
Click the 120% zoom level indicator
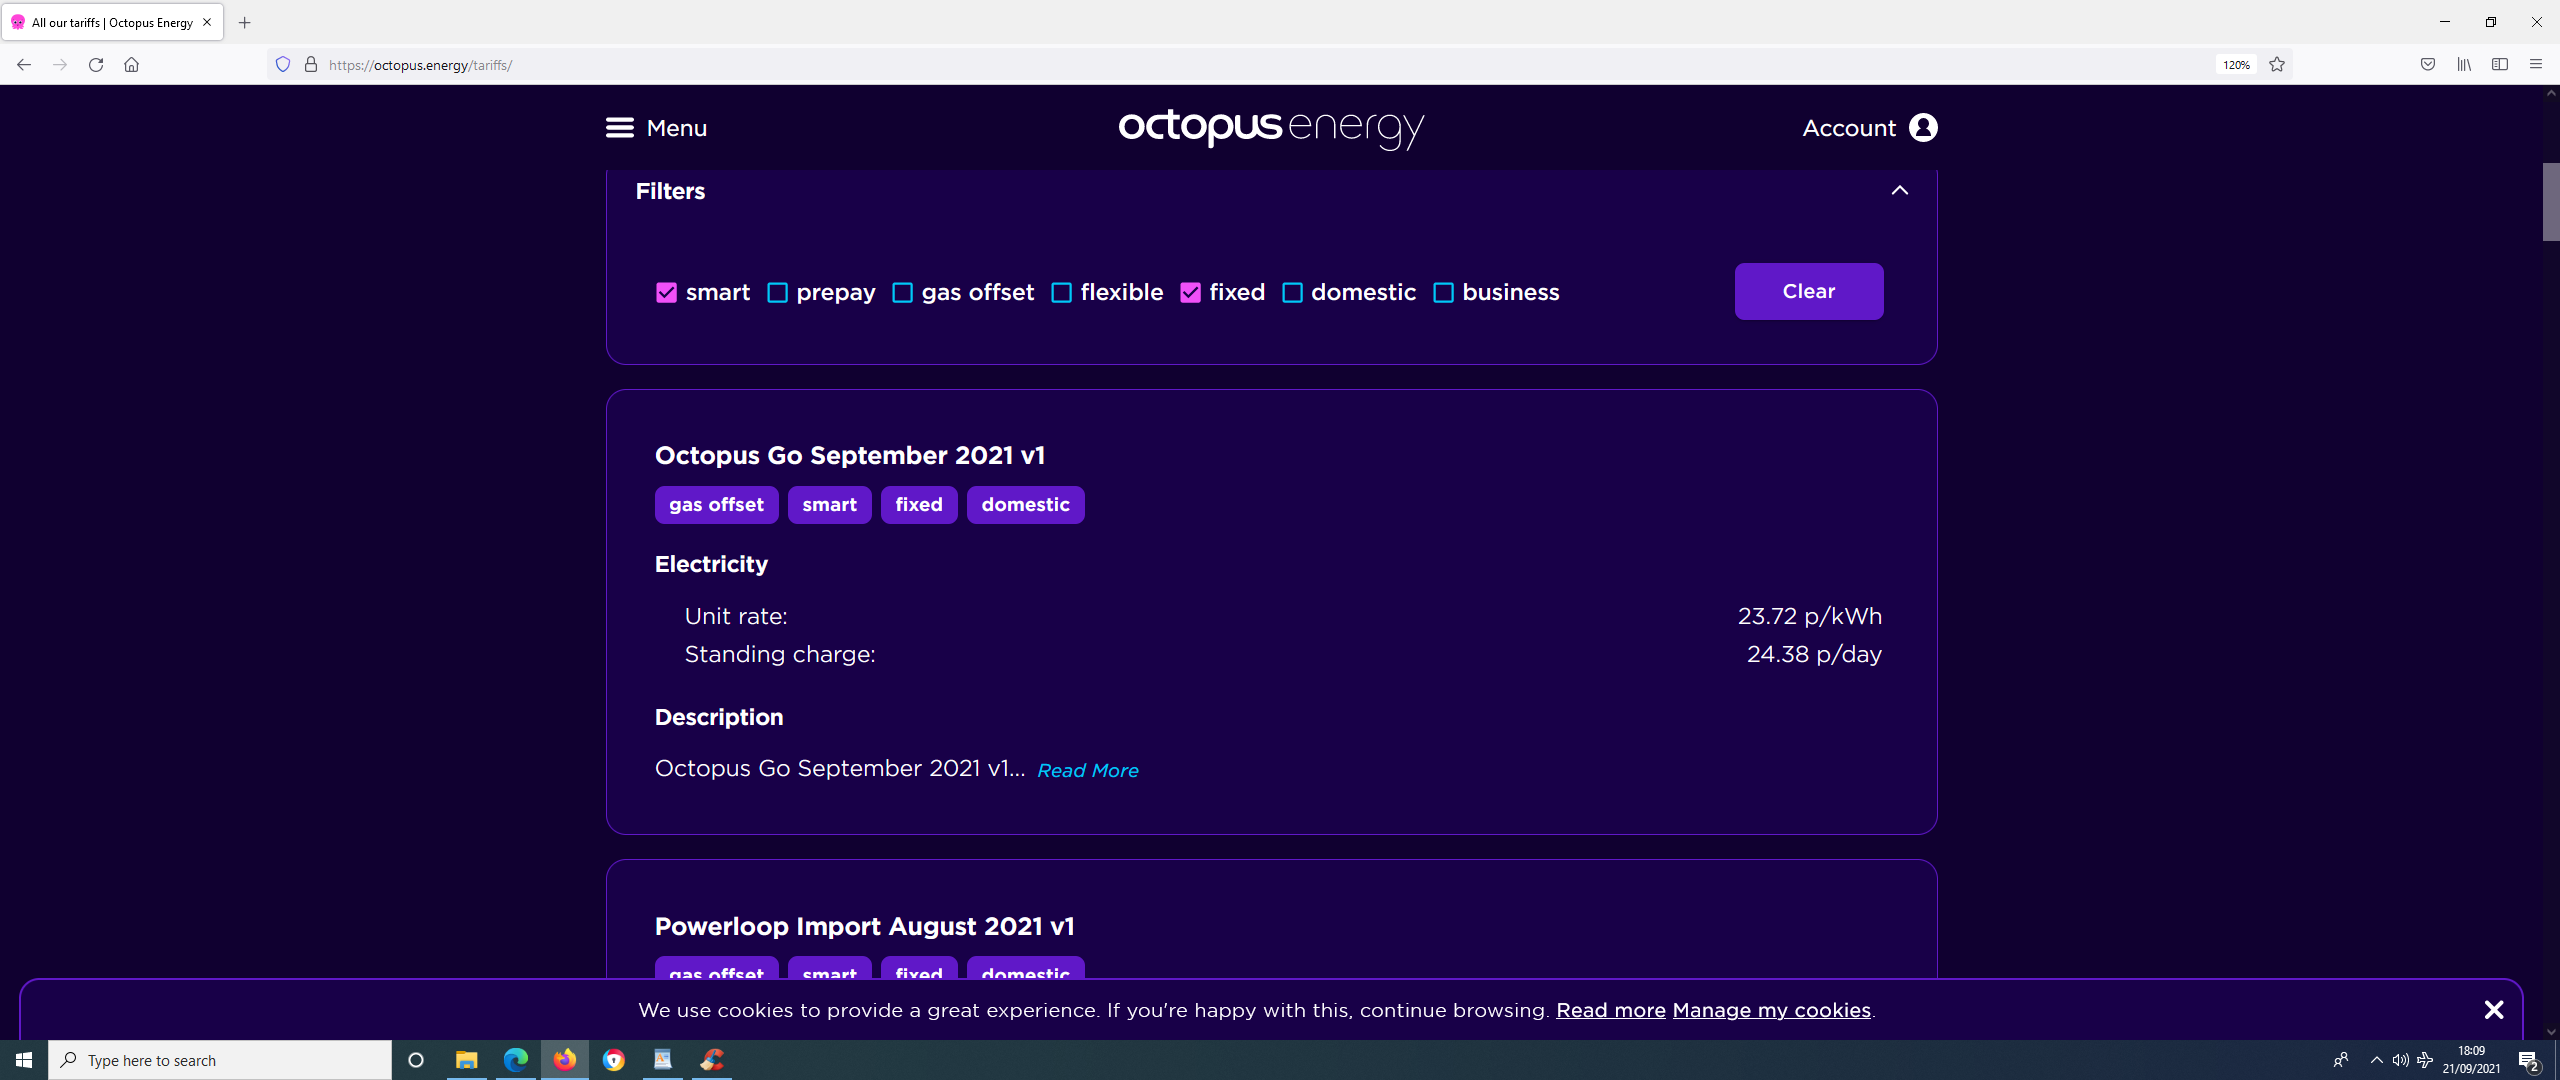tap(2236, 65)
